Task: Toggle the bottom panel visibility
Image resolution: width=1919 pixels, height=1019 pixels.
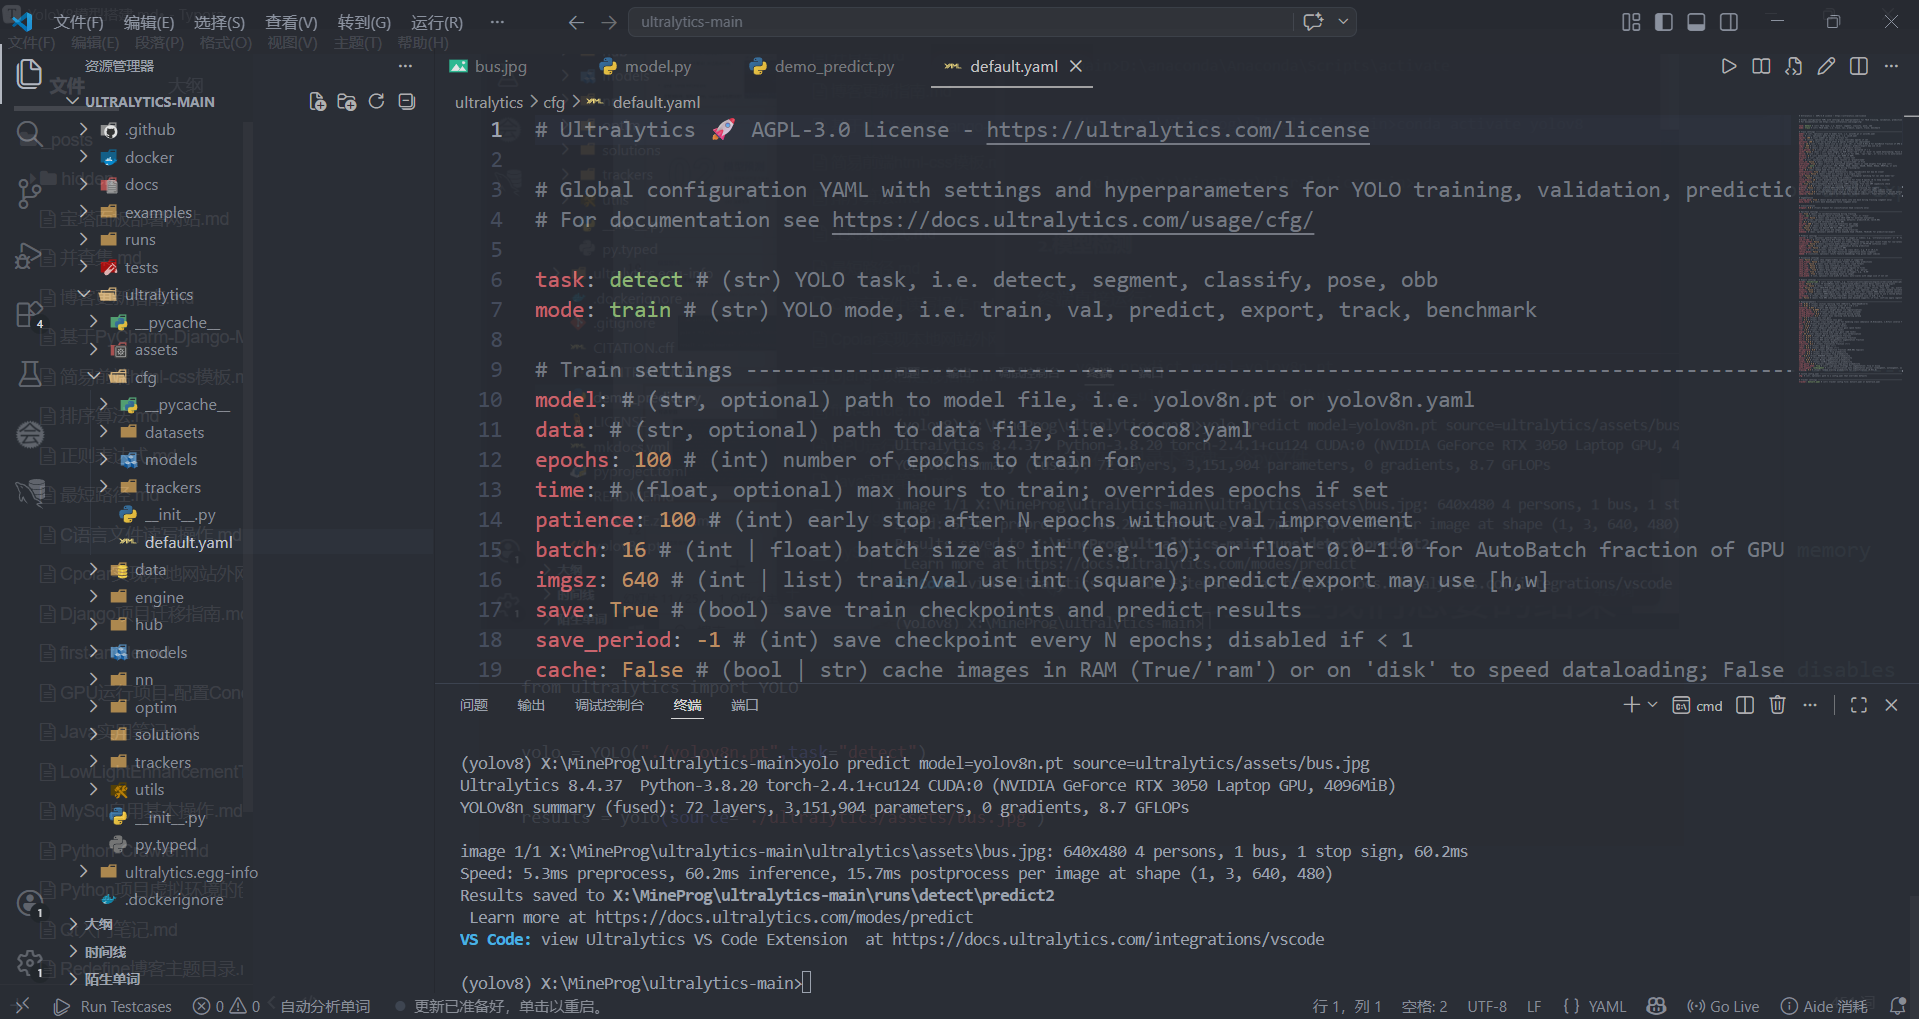Action: point(1696,22)
